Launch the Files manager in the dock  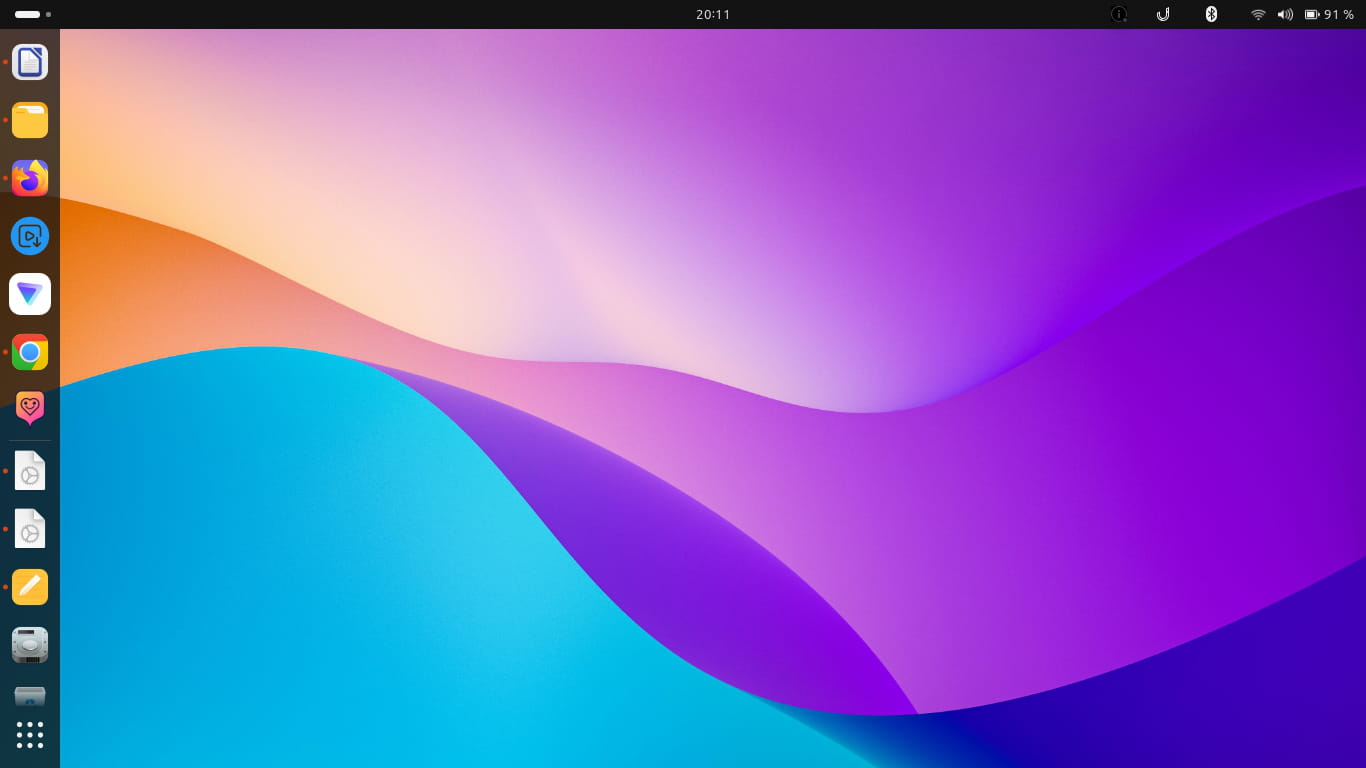coord(30,120)
